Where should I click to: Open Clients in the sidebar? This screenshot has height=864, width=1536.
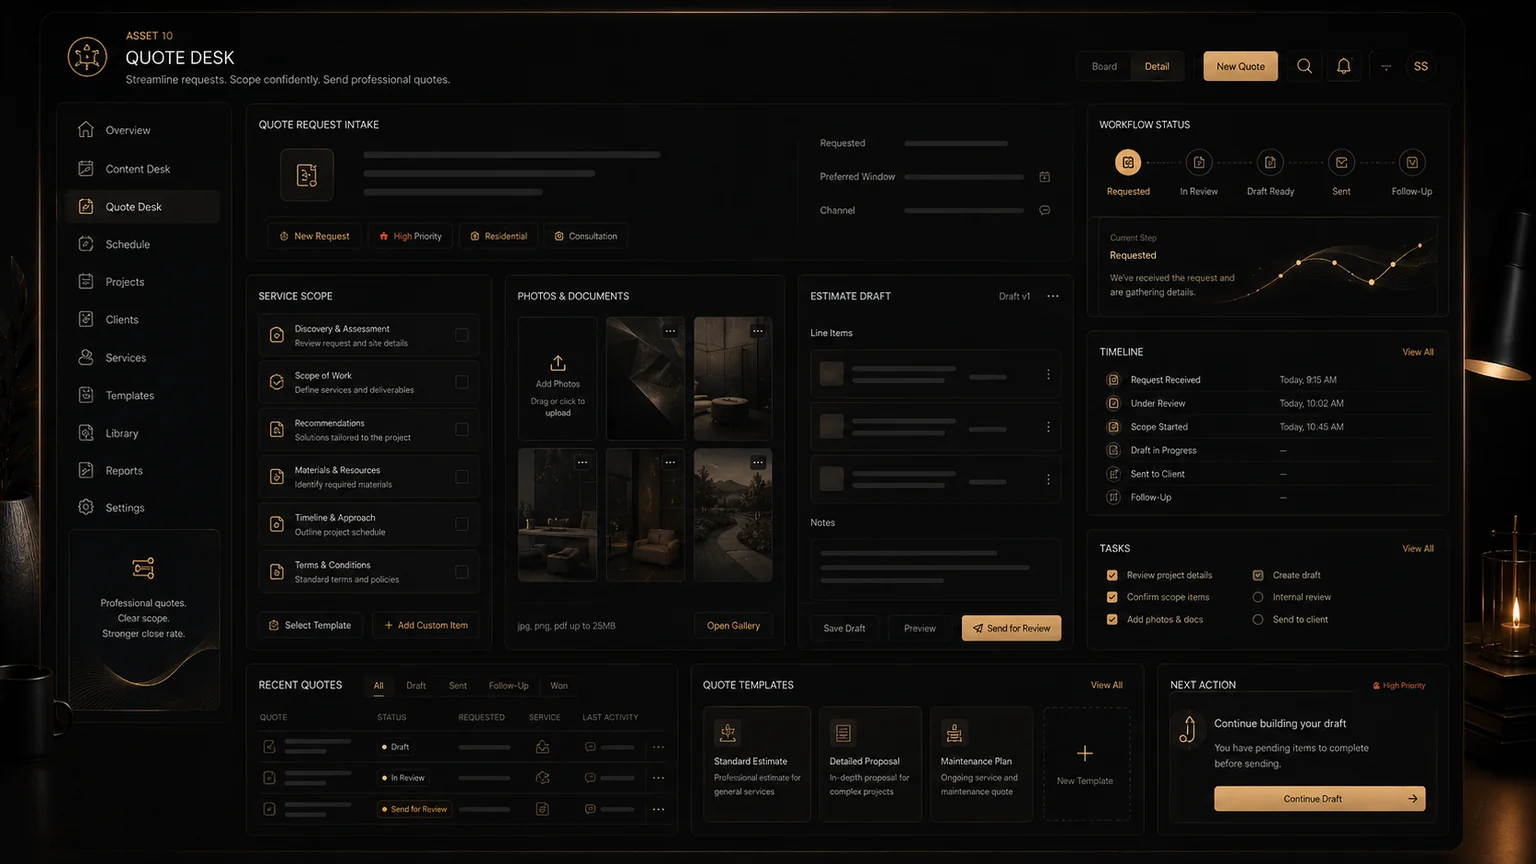143,320
